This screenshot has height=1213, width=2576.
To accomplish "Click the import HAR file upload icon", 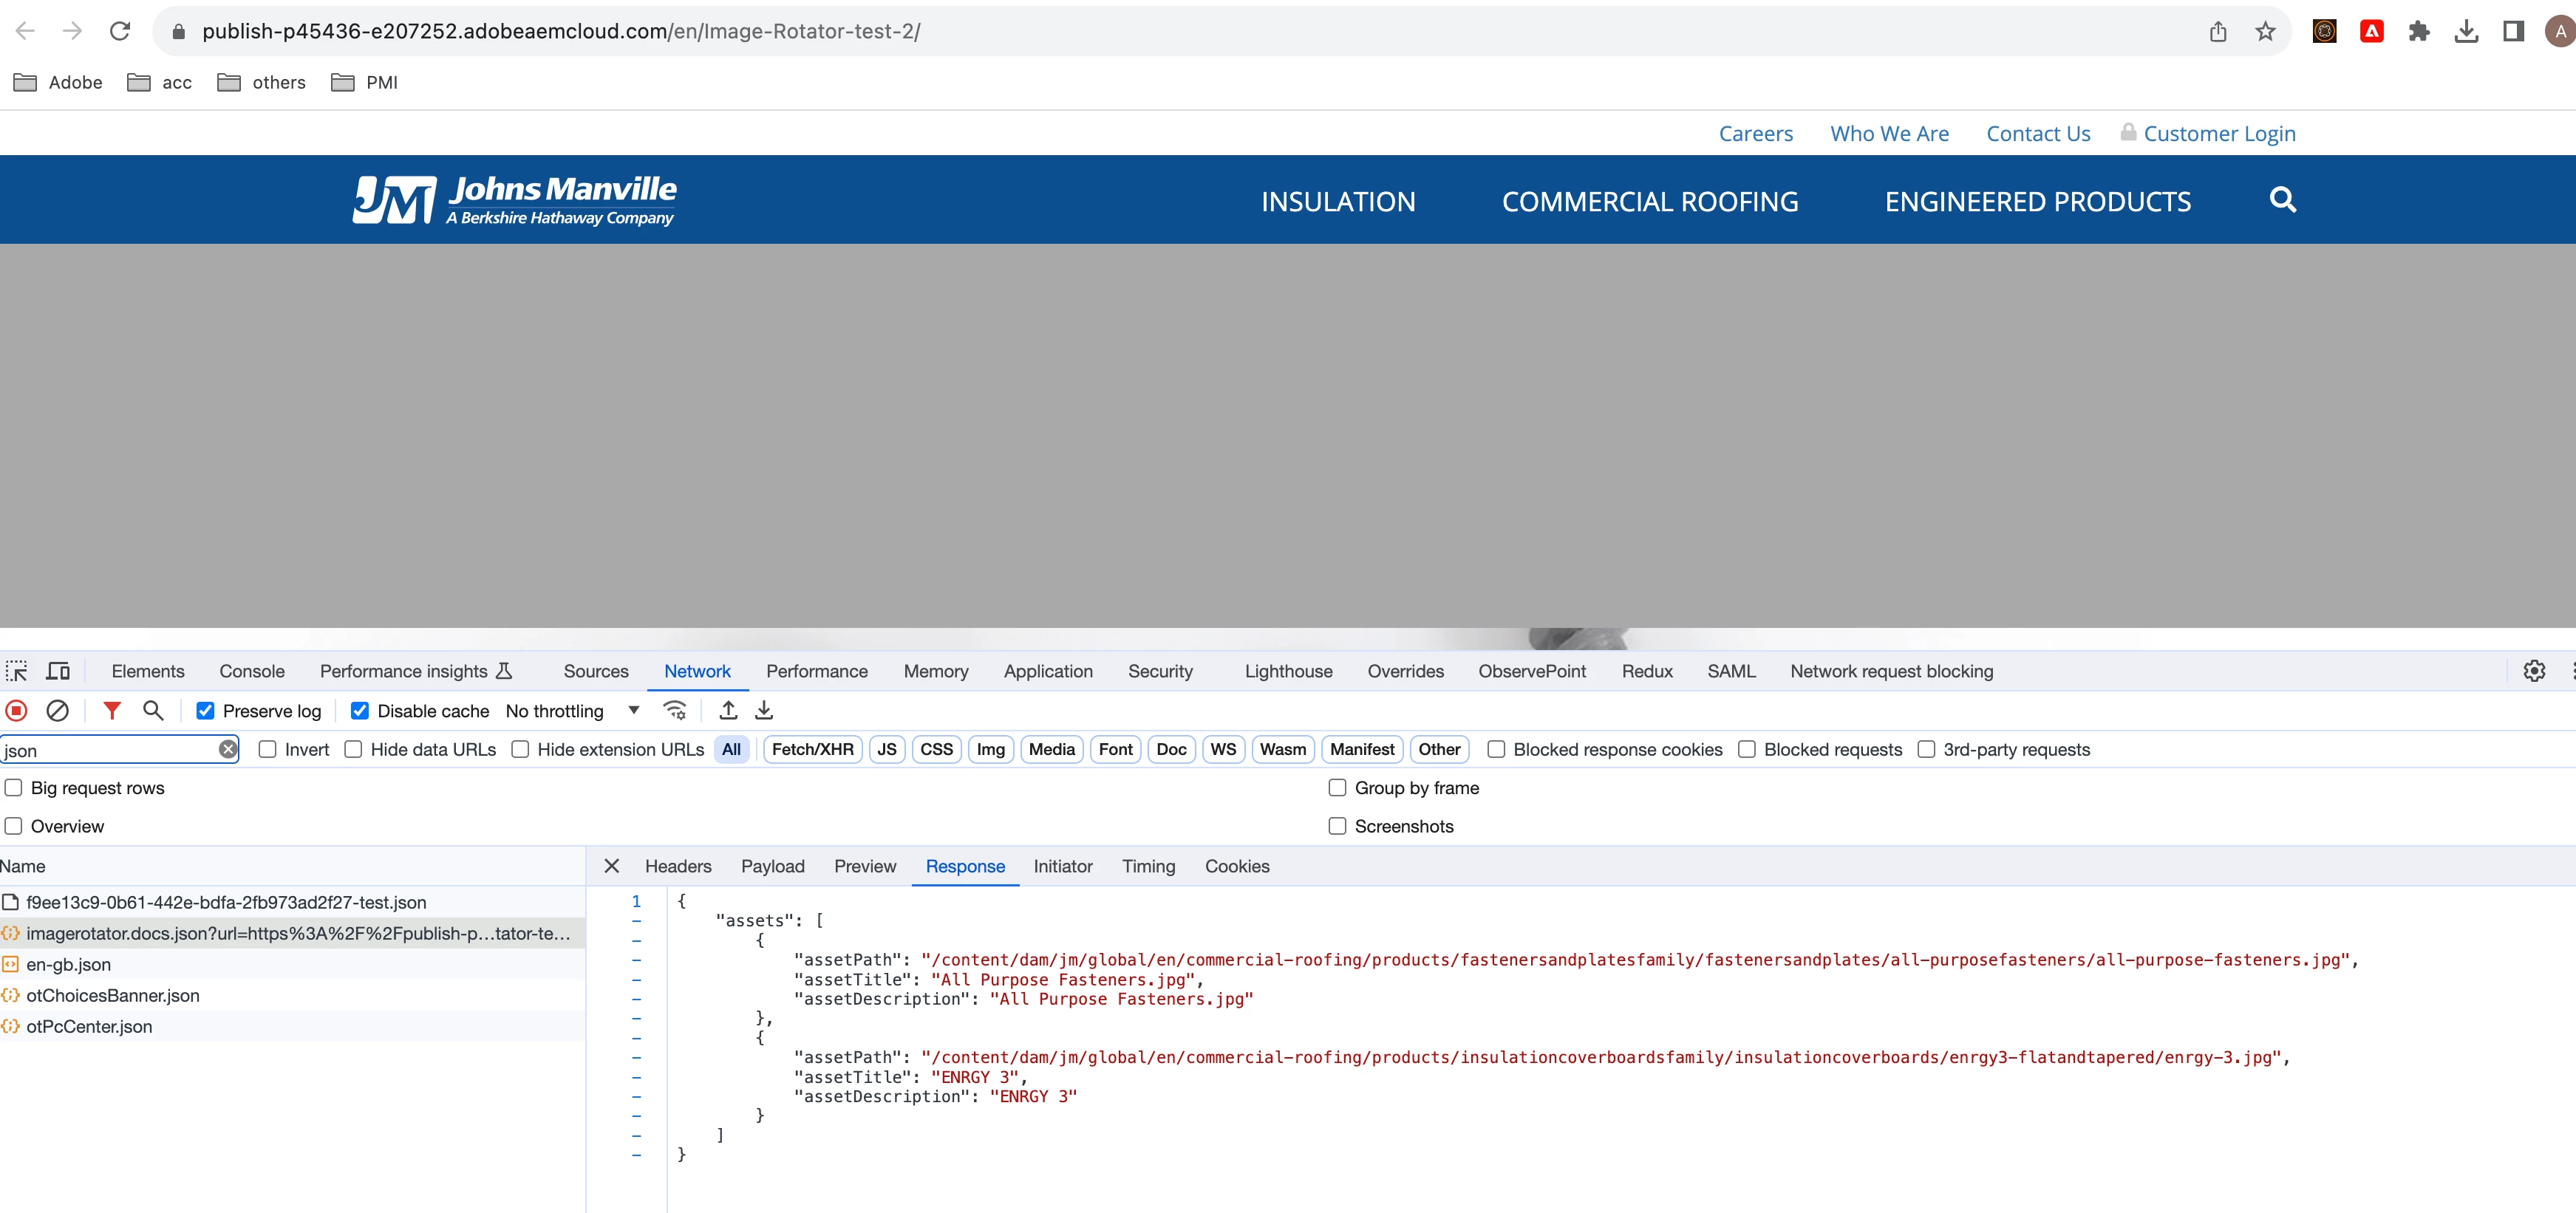I will tap(728, 711).
